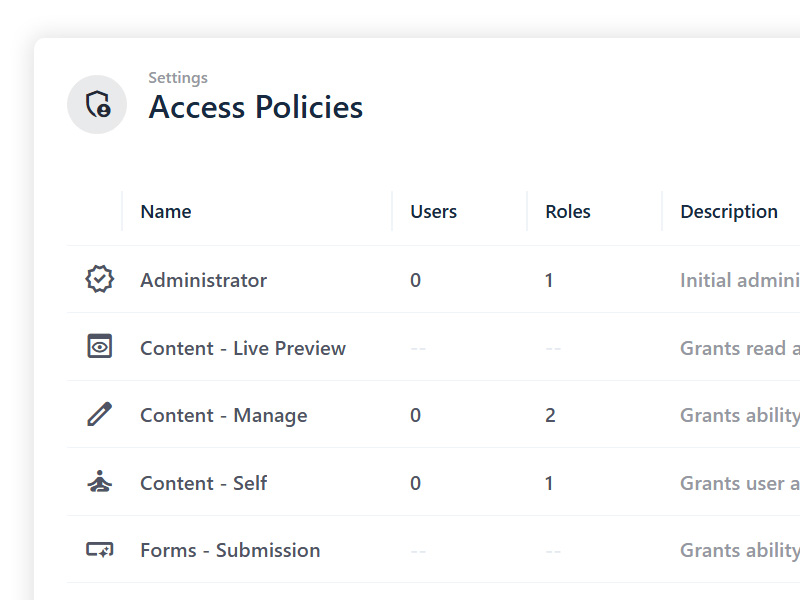Click the Settings breadcrumb link
800x600 pixels.
pos(178,78)
